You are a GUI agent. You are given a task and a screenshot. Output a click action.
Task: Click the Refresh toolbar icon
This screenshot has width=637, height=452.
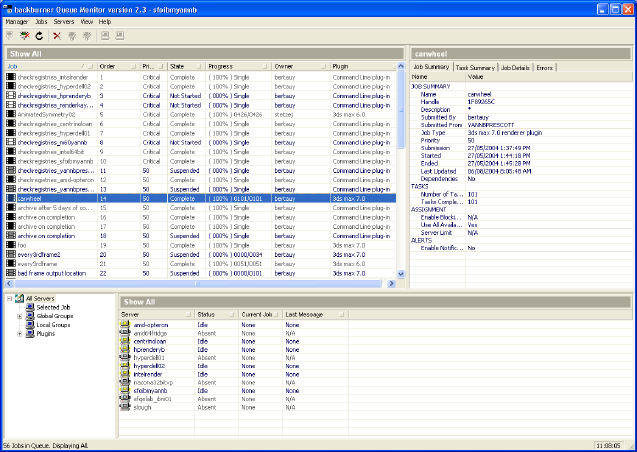[x=39, y=35]
